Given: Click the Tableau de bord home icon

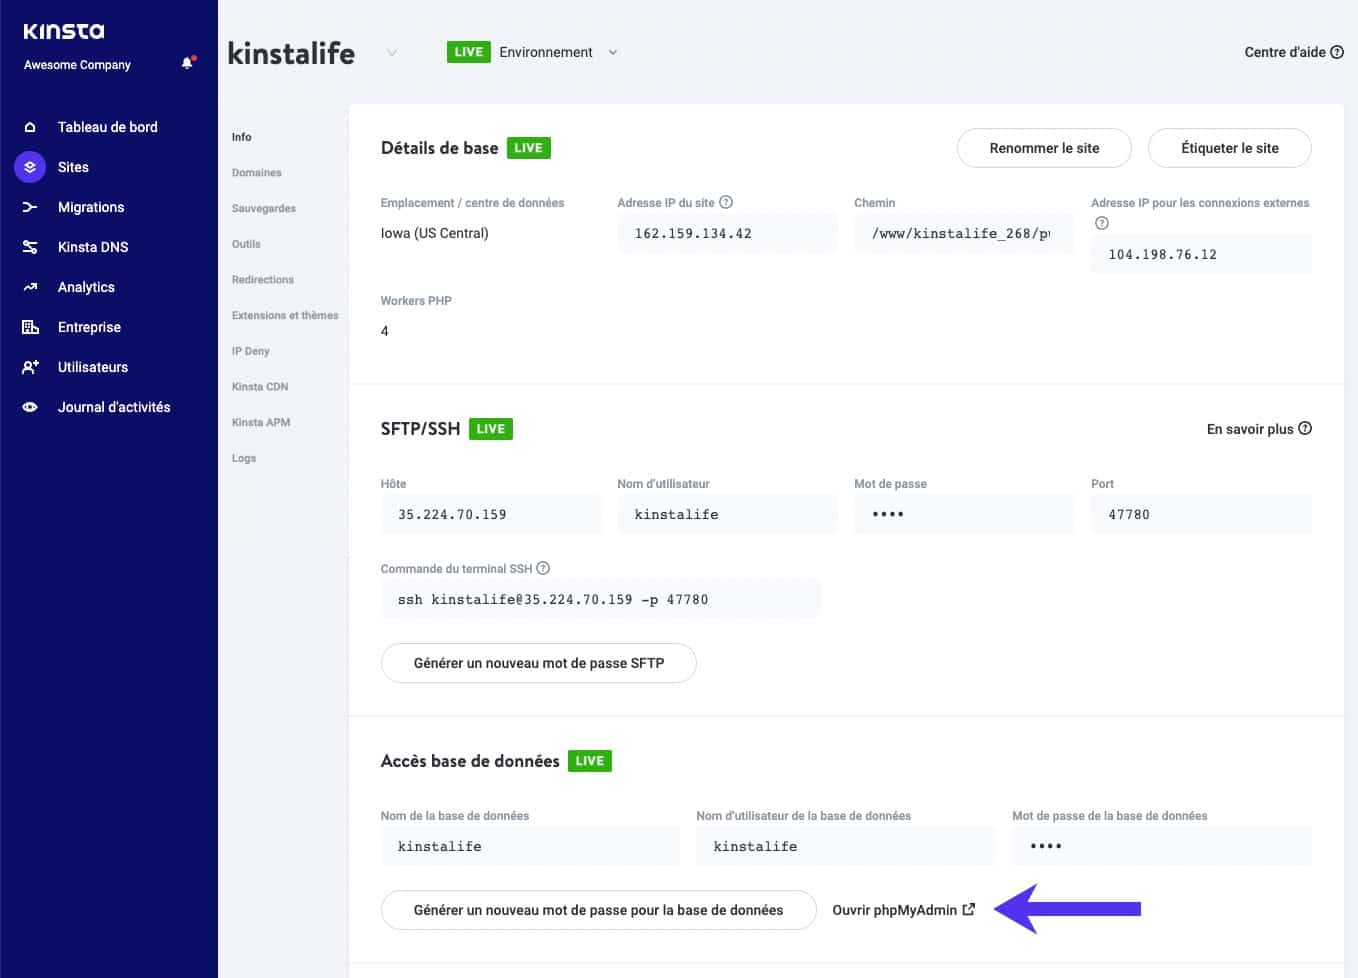Looking at the screenshot, I should [30, 127].
